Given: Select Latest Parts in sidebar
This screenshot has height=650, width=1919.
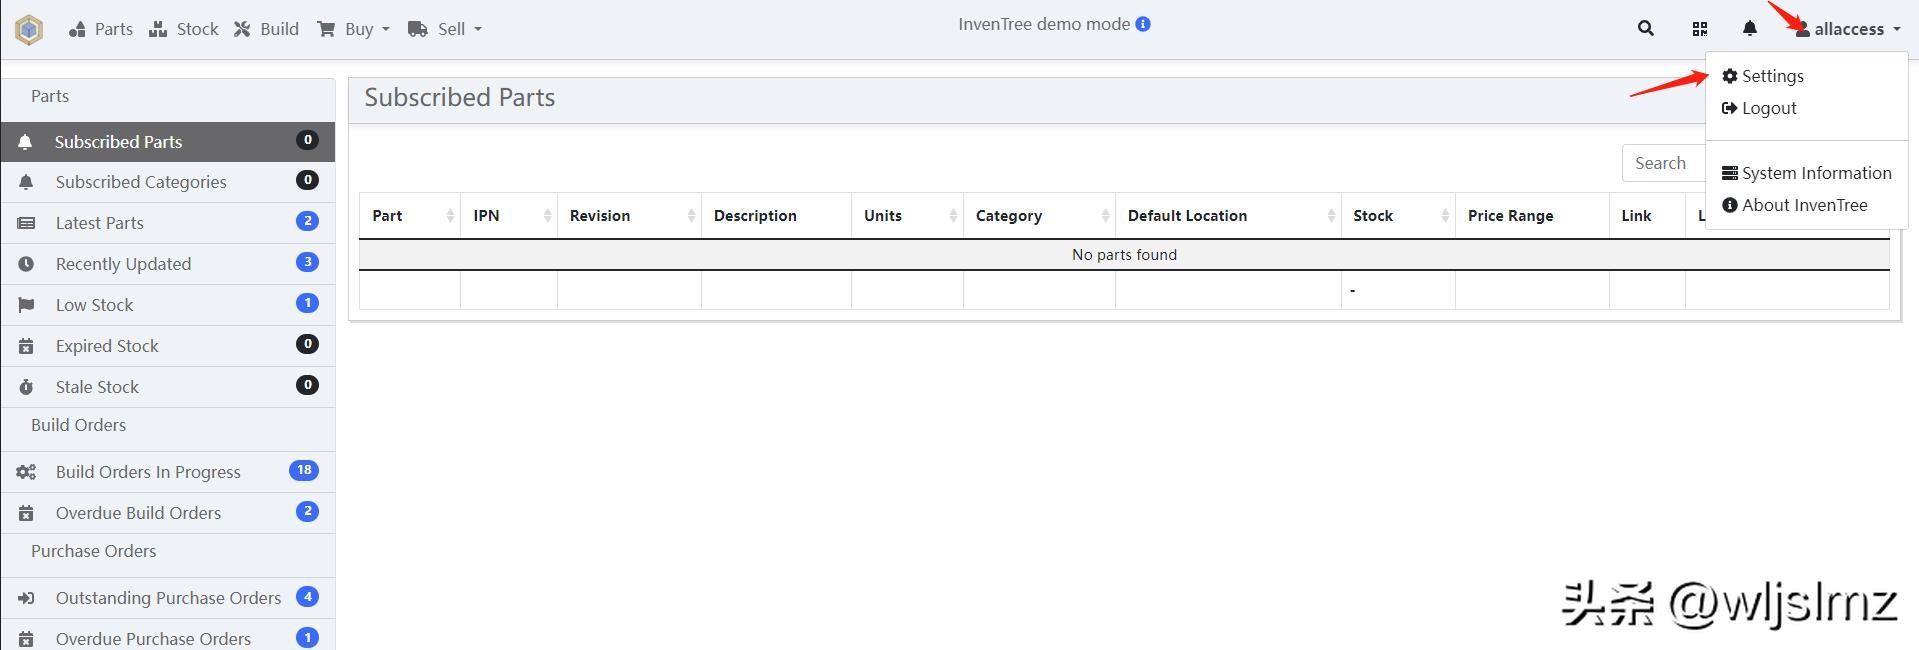Looking at the screenshot, I should pos(100,223).
